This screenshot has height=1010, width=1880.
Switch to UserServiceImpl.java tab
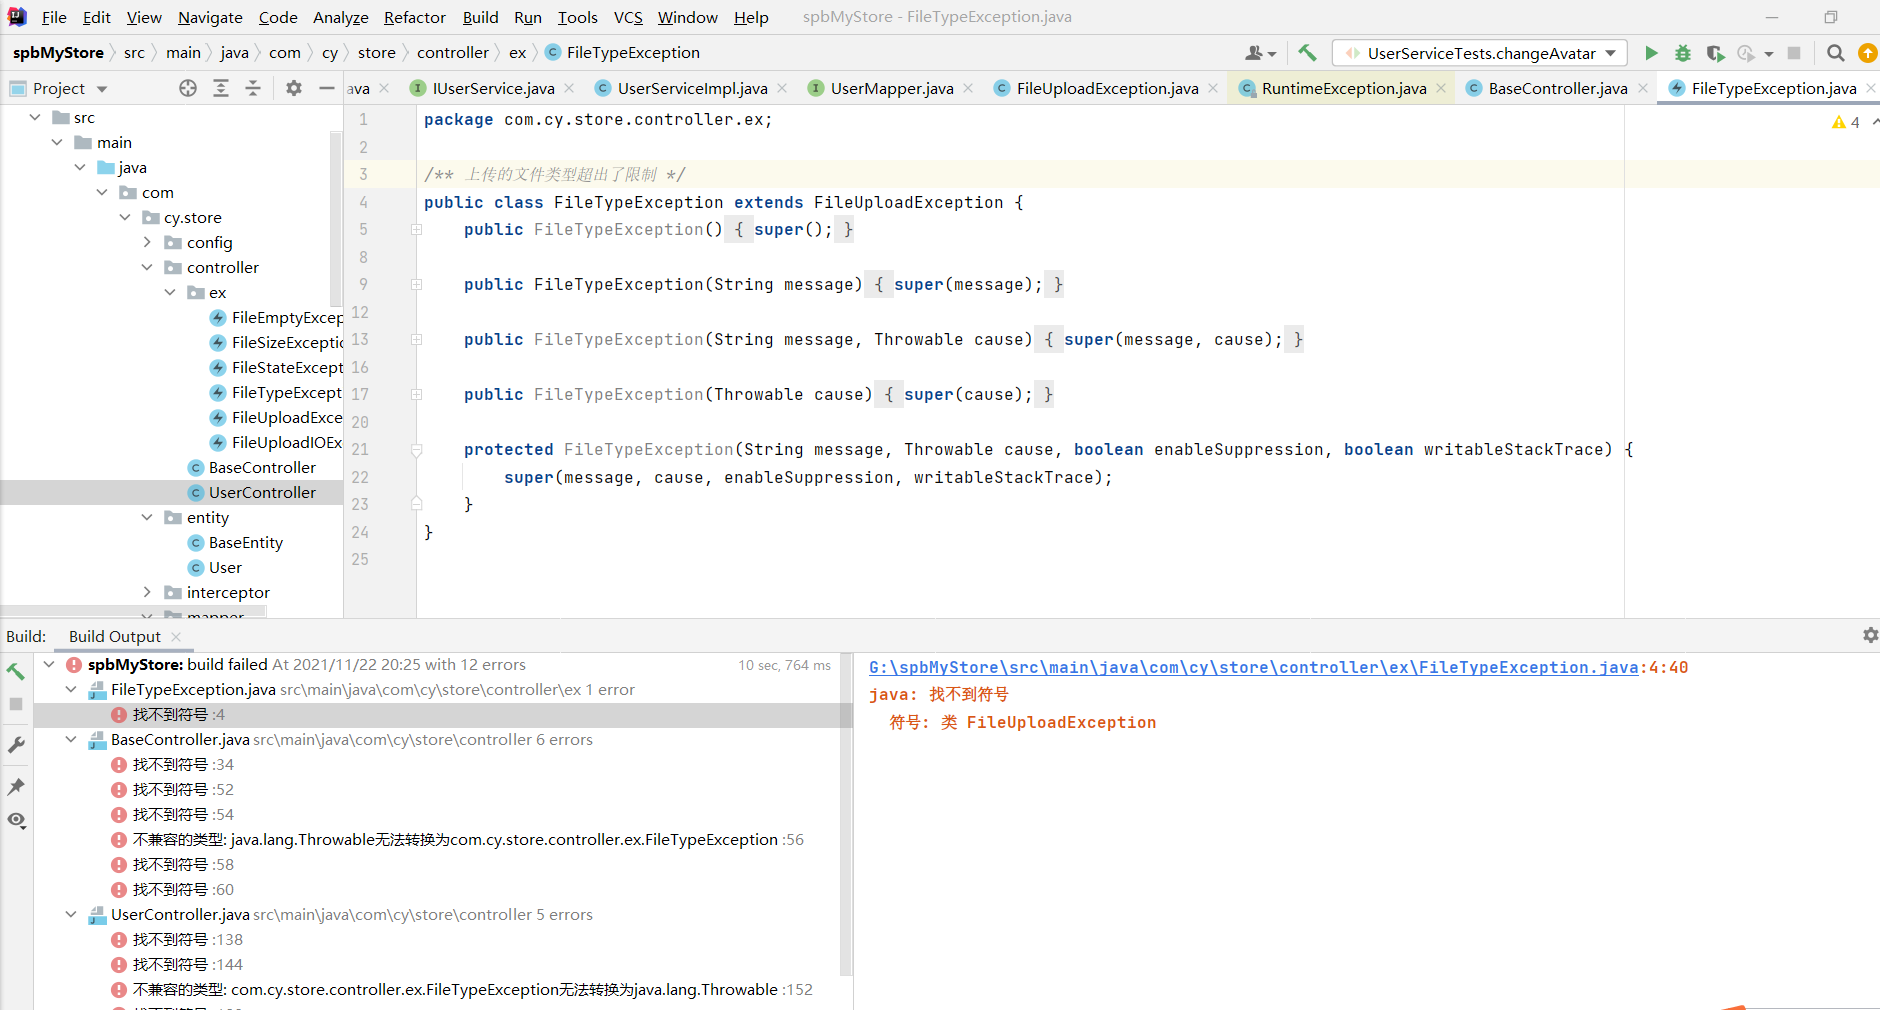pyautogui.click(x=692, y=88)
